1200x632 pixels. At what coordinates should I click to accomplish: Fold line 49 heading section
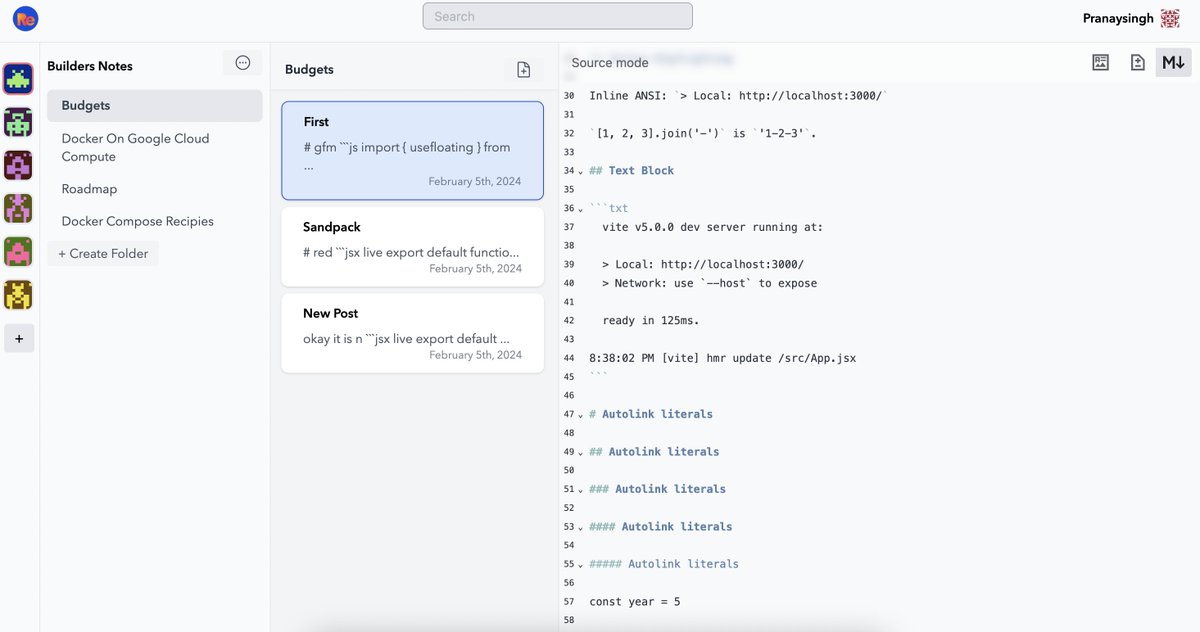pyautogui.click(x=580, y=453)
